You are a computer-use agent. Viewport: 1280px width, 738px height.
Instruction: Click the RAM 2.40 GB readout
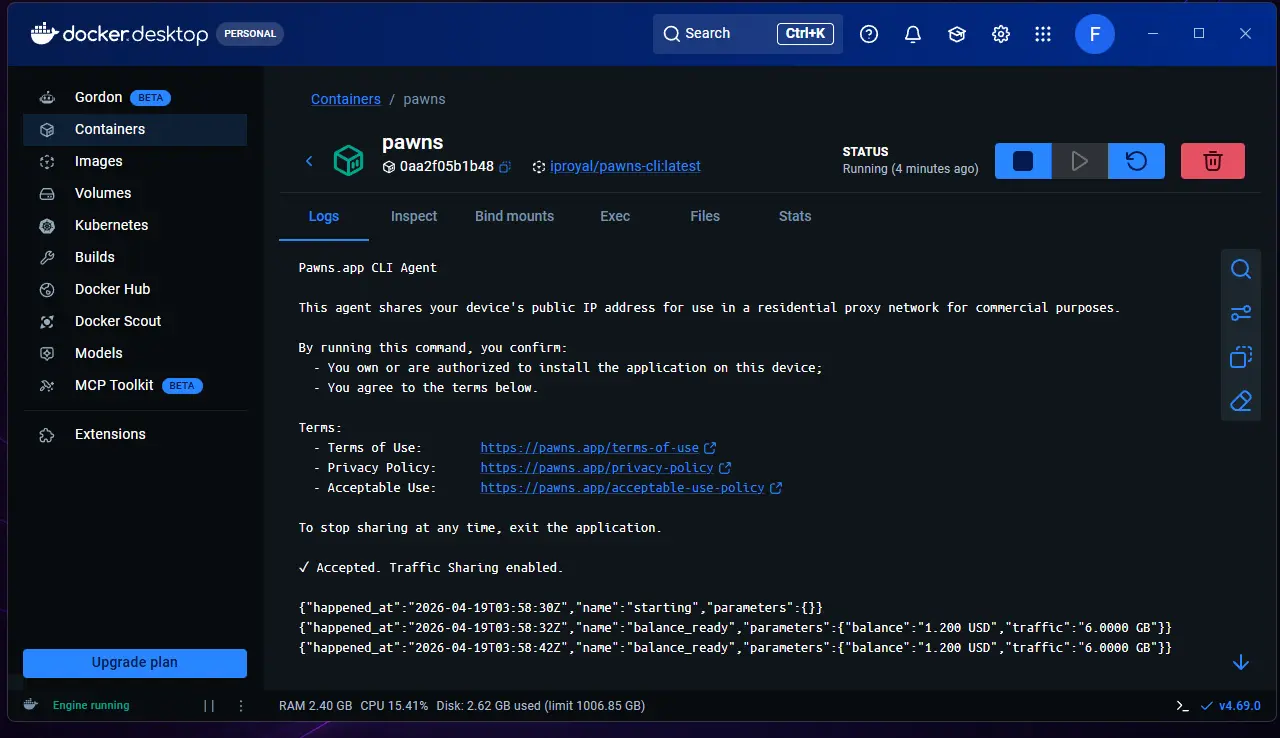click(315, 705)
